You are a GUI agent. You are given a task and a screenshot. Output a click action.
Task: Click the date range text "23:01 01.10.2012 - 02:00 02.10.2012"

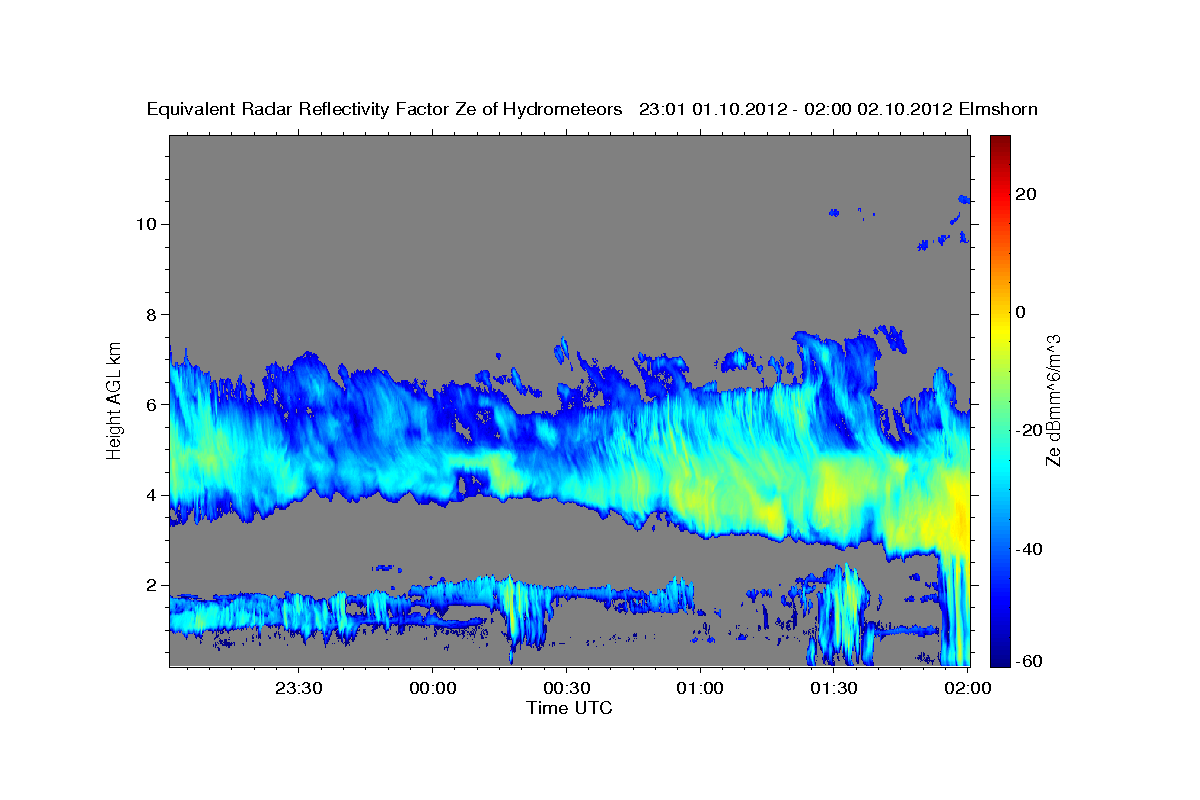coord(796,109)
